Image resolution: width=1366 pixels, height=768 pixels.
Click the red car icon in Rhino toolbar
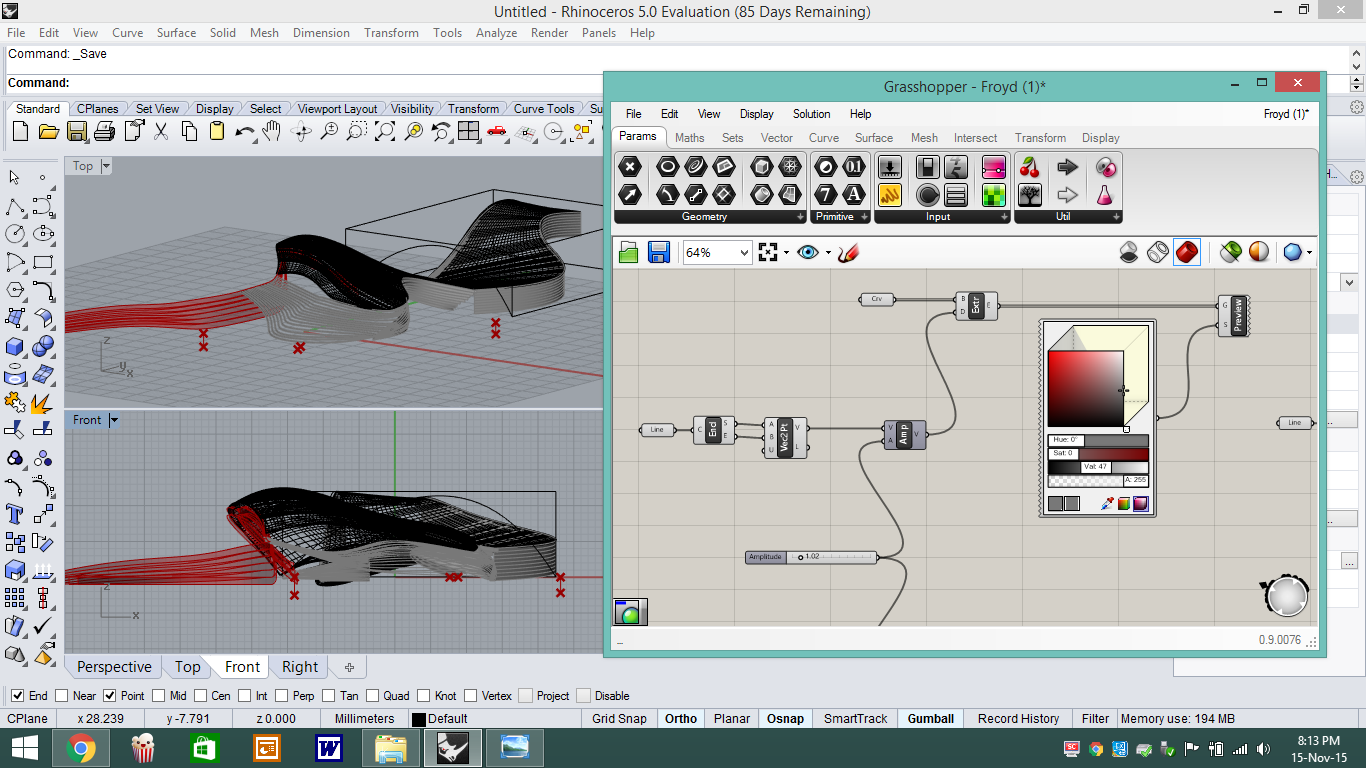point(497,132)
